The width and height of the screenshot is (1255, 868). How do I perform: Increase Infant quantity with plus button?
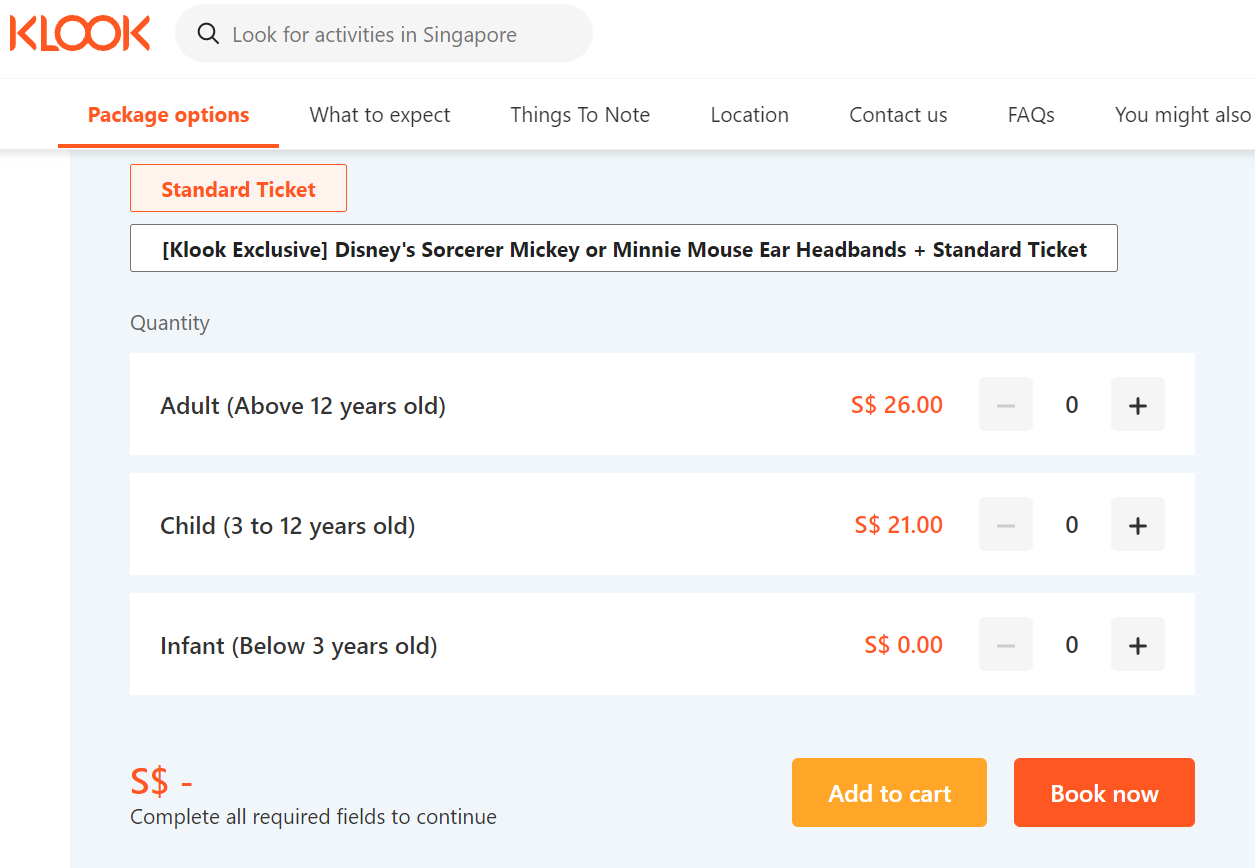coord(1137,645)
